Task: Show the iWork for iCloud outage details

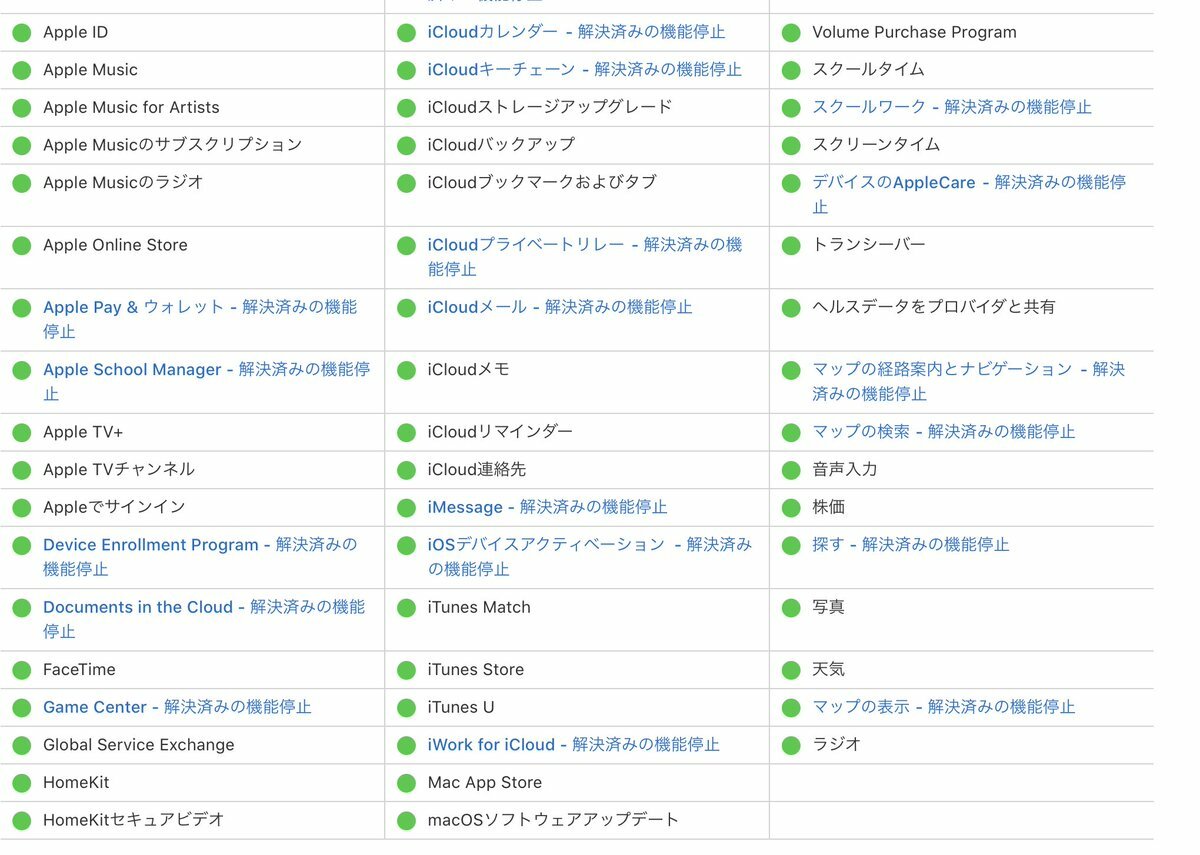Action: click(573, 745)
